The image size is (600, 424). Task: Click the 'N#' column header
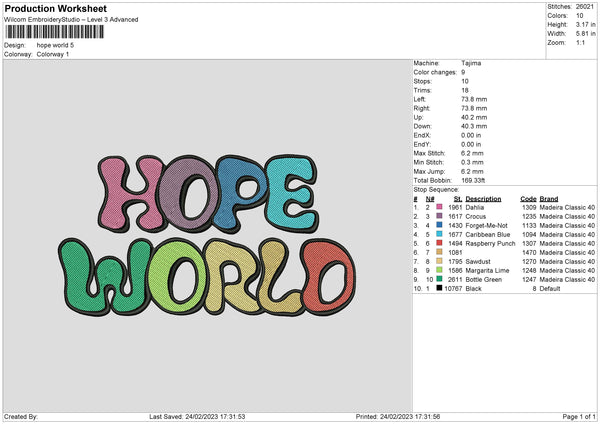point(430,199)
